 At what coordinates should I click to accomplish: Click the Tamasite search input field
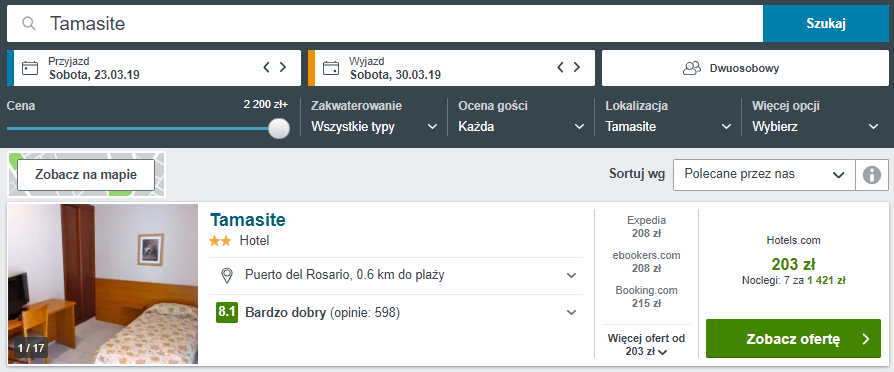click(x=385, y=24)
